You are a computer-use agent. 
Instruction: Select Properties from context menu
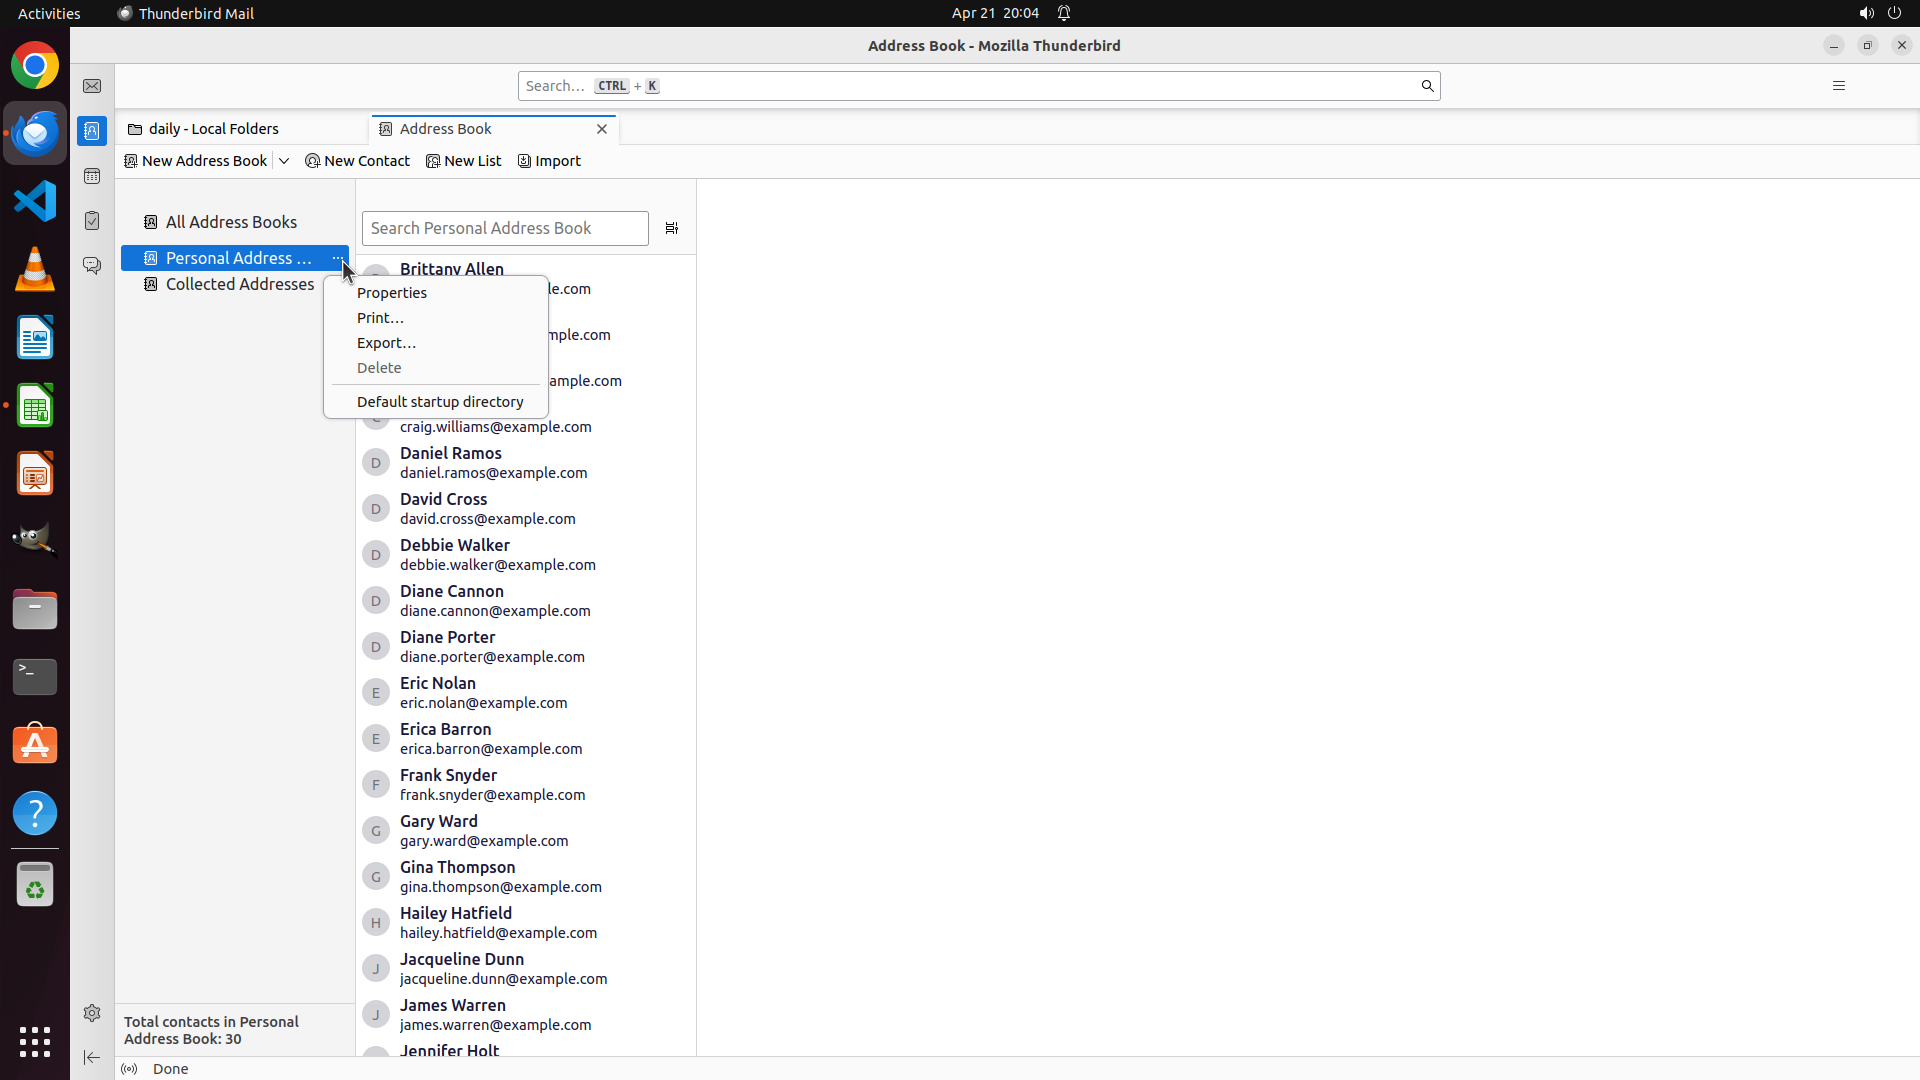392,293
